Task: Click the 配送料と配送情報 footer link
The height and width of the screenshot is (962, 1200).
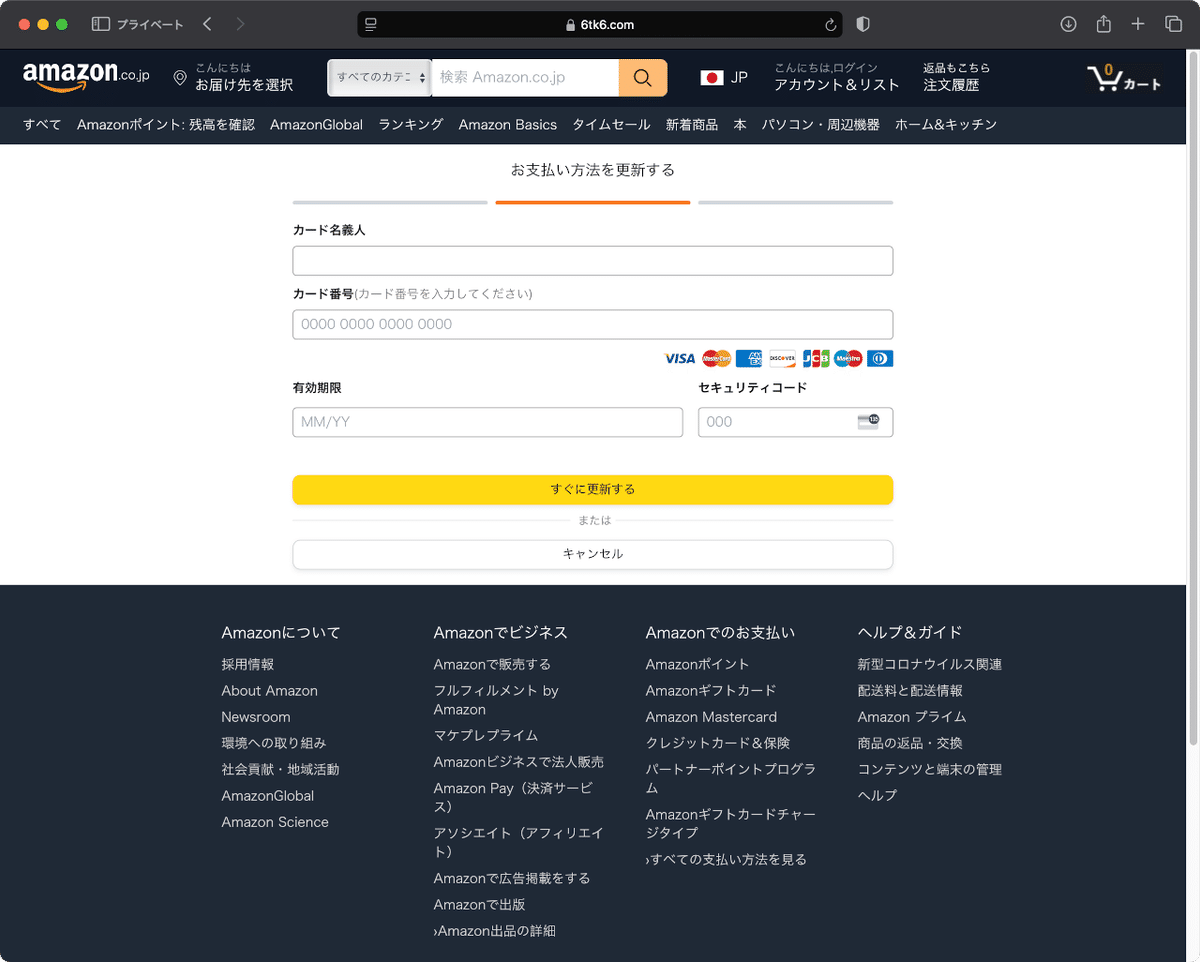Action: [910, 691]
